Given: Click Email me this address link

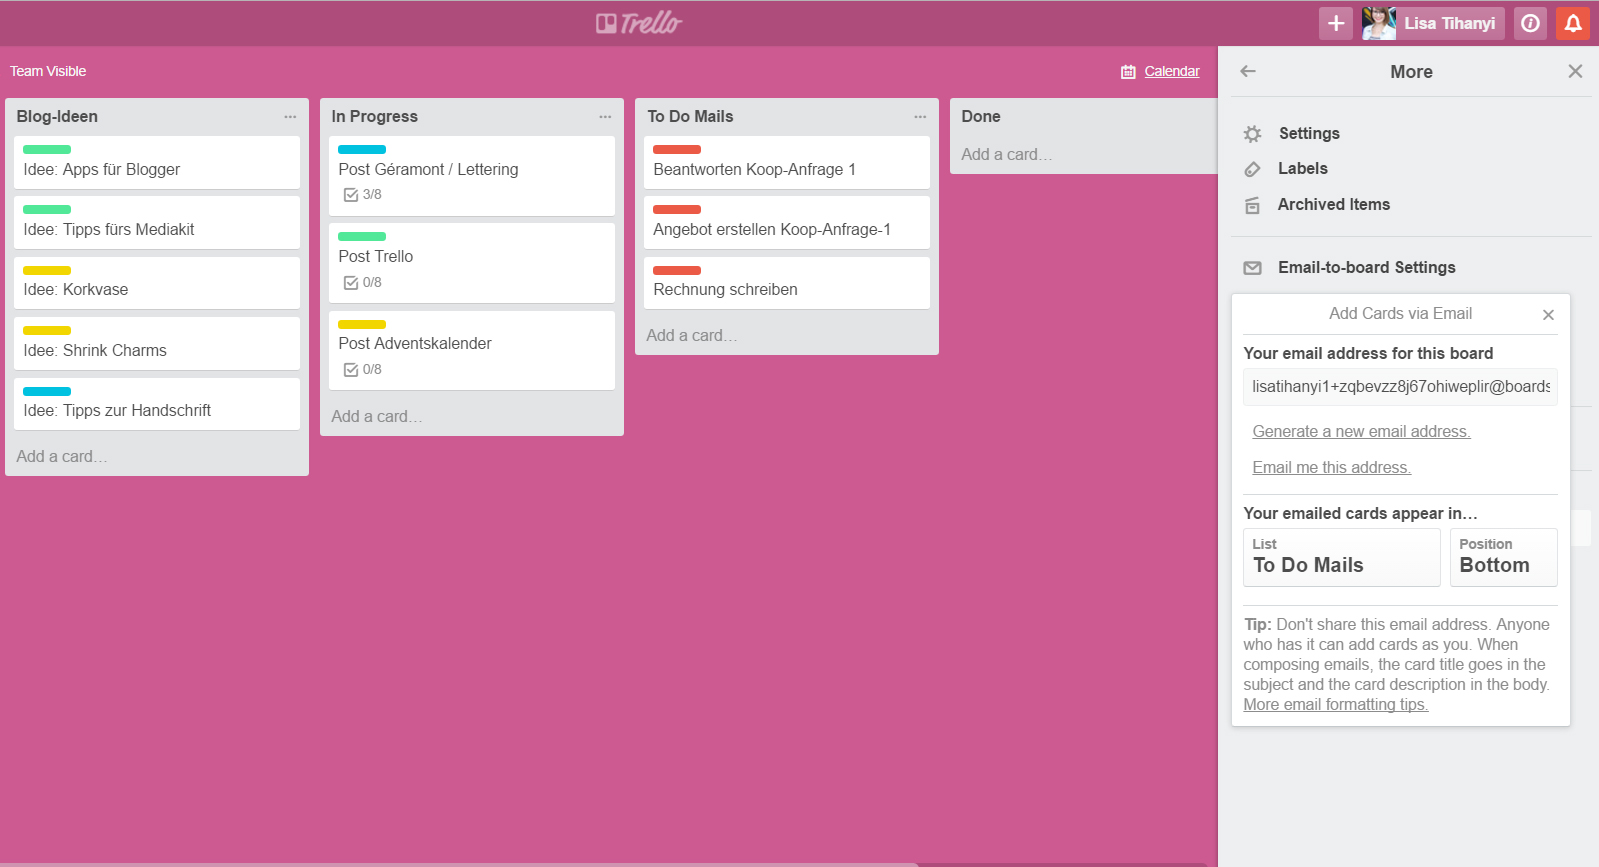Looking at the screenshot, I should [1331, 468].
